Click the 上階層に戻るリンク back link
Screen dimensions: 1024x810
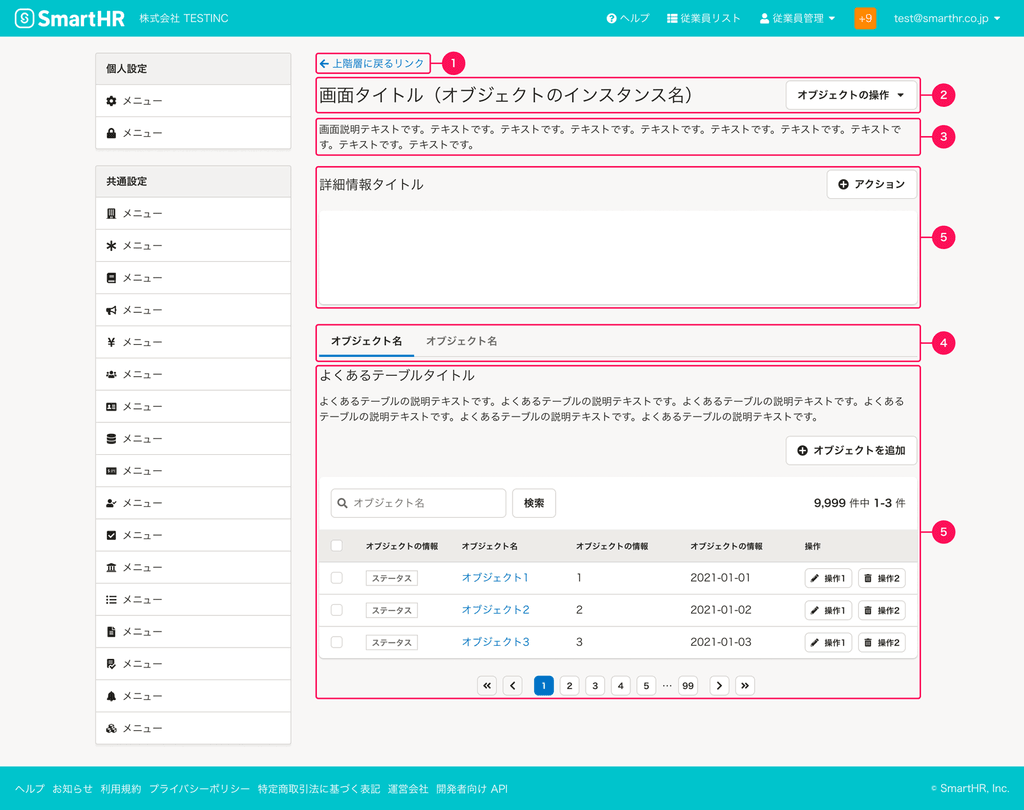point(372,64)
